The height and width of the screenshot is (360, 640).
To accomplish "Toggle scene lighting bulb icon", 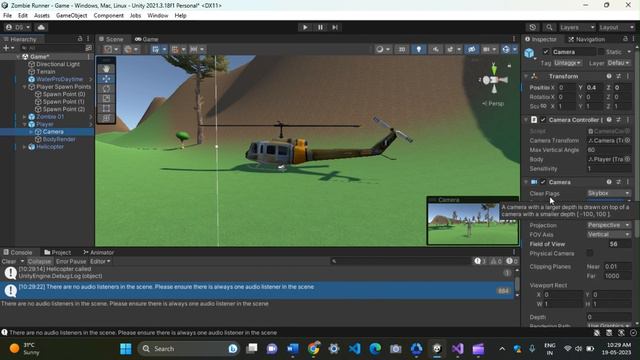I will click(418, 49).
